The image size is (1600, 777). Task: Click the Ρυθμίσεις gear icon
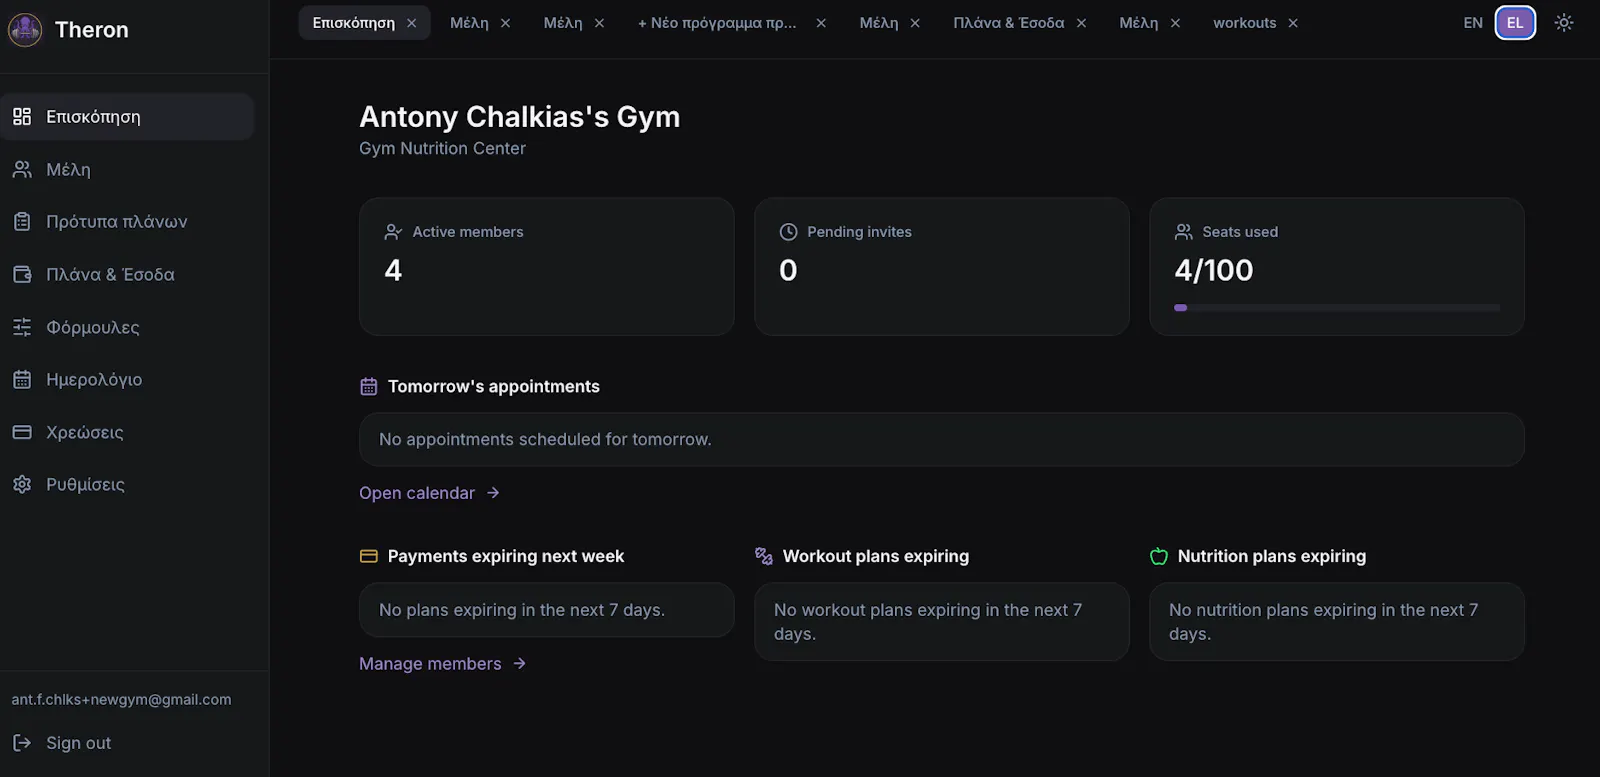22,484
